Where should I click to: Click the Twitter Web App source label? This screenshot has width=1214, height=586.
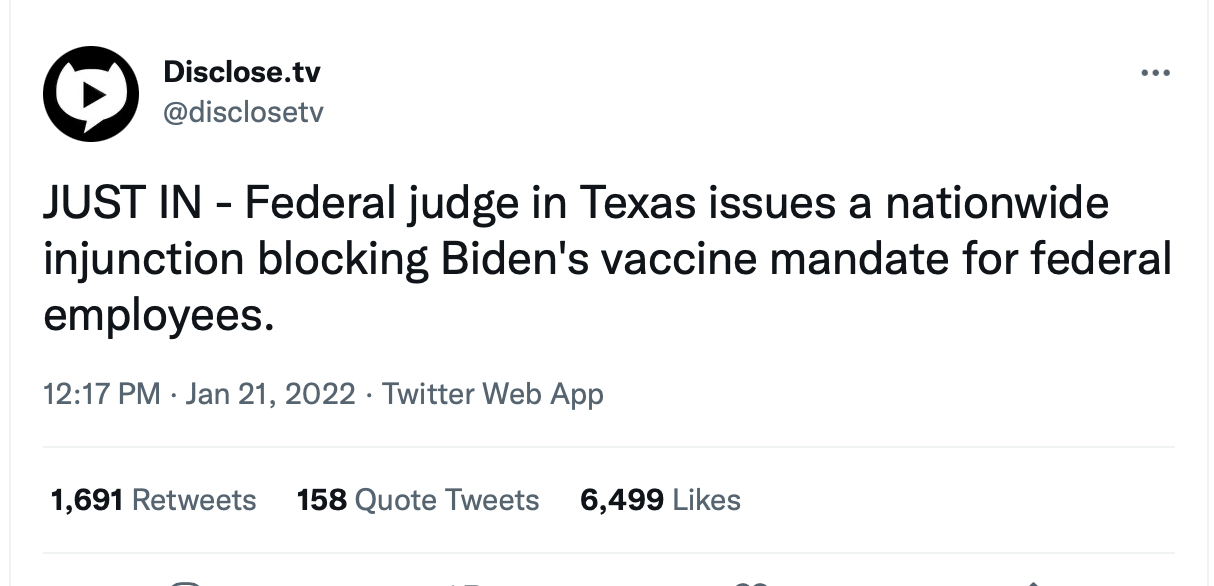coord(492,393)
